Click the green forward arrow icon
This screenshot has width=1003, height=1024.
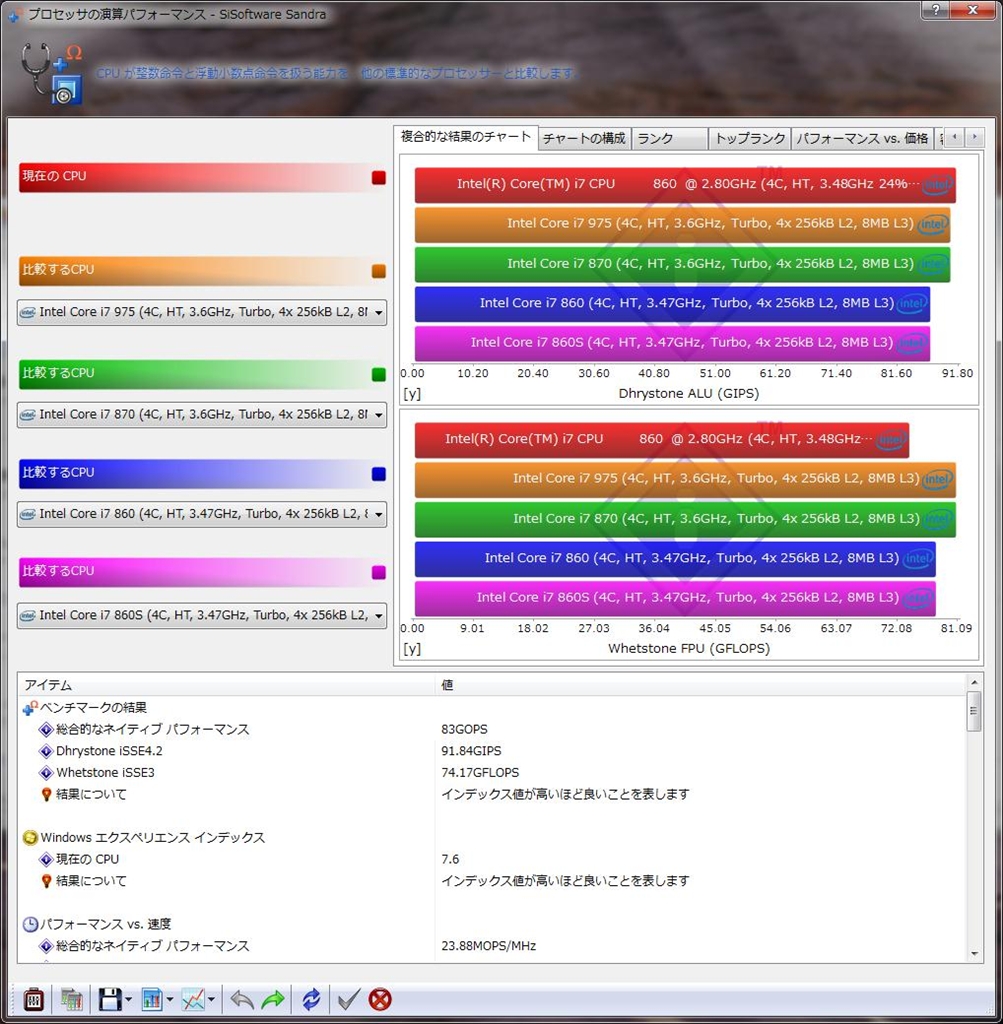(273, 999)
